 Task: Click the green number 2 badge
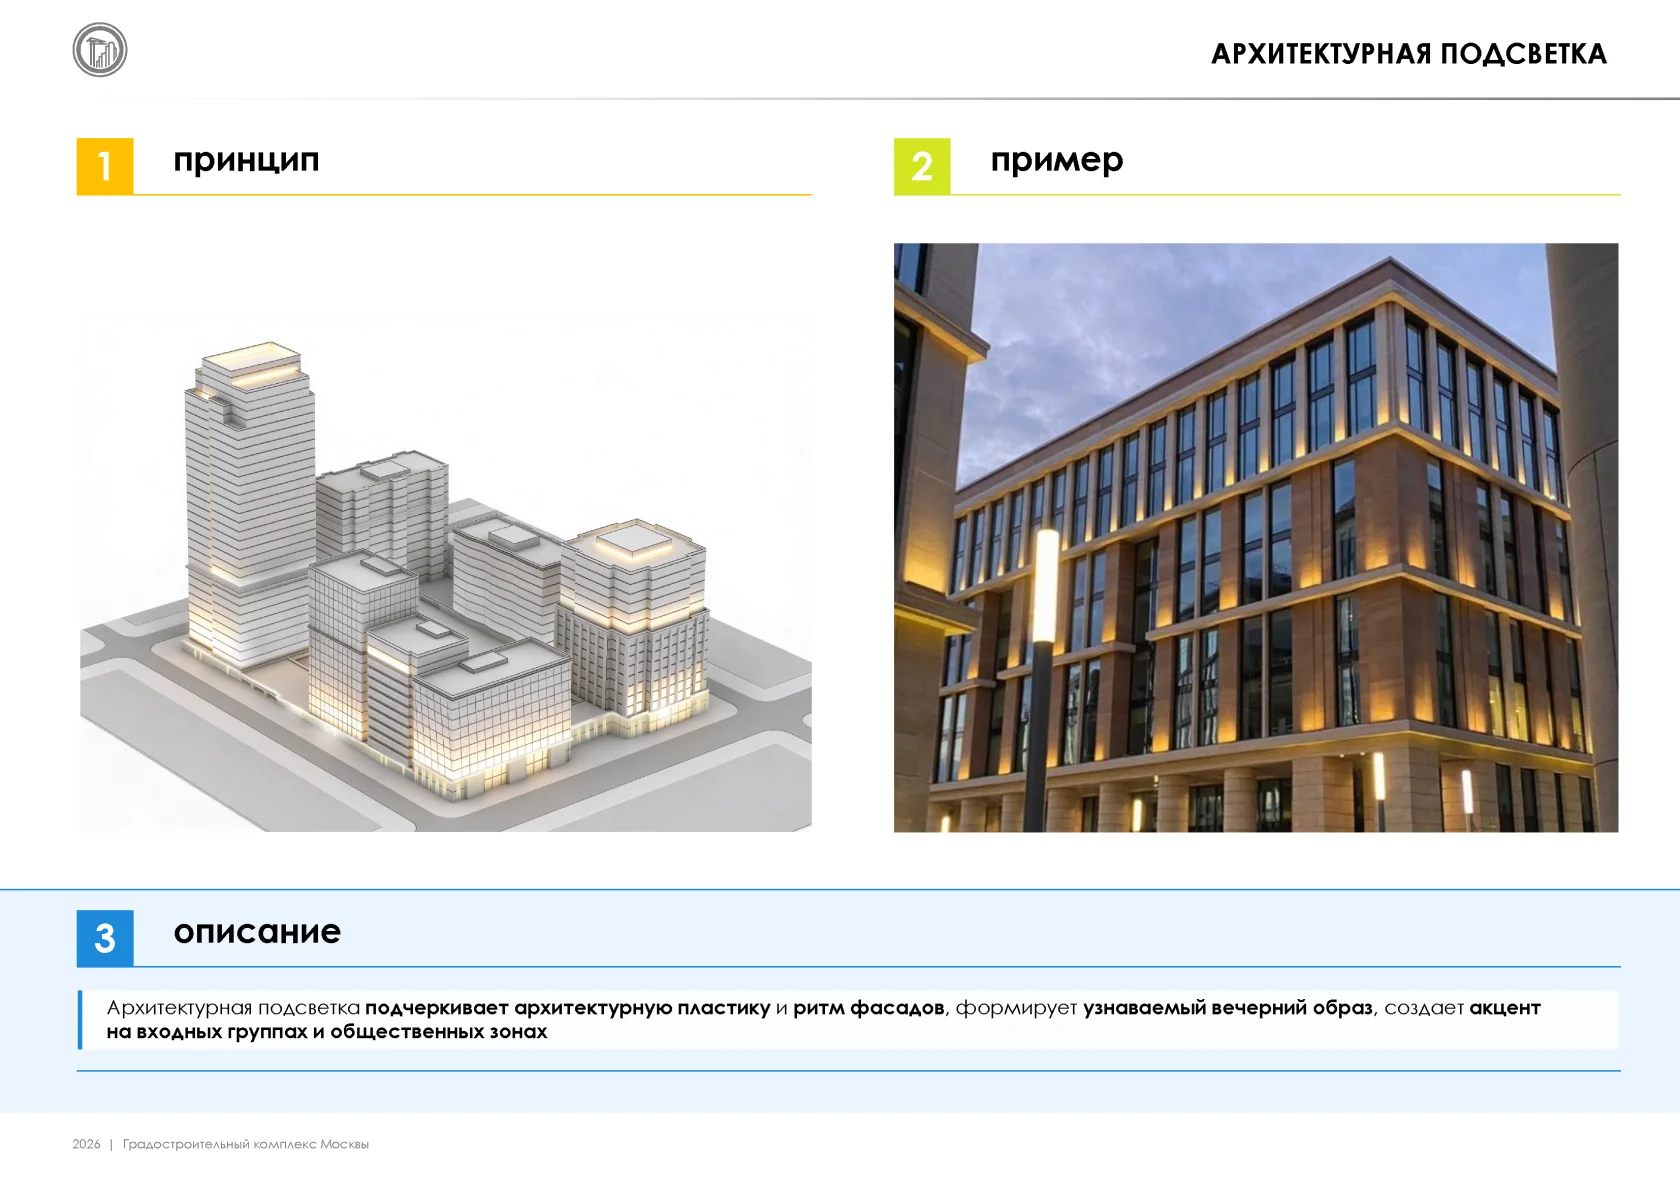pyautogui.click(x=922, y=166)
